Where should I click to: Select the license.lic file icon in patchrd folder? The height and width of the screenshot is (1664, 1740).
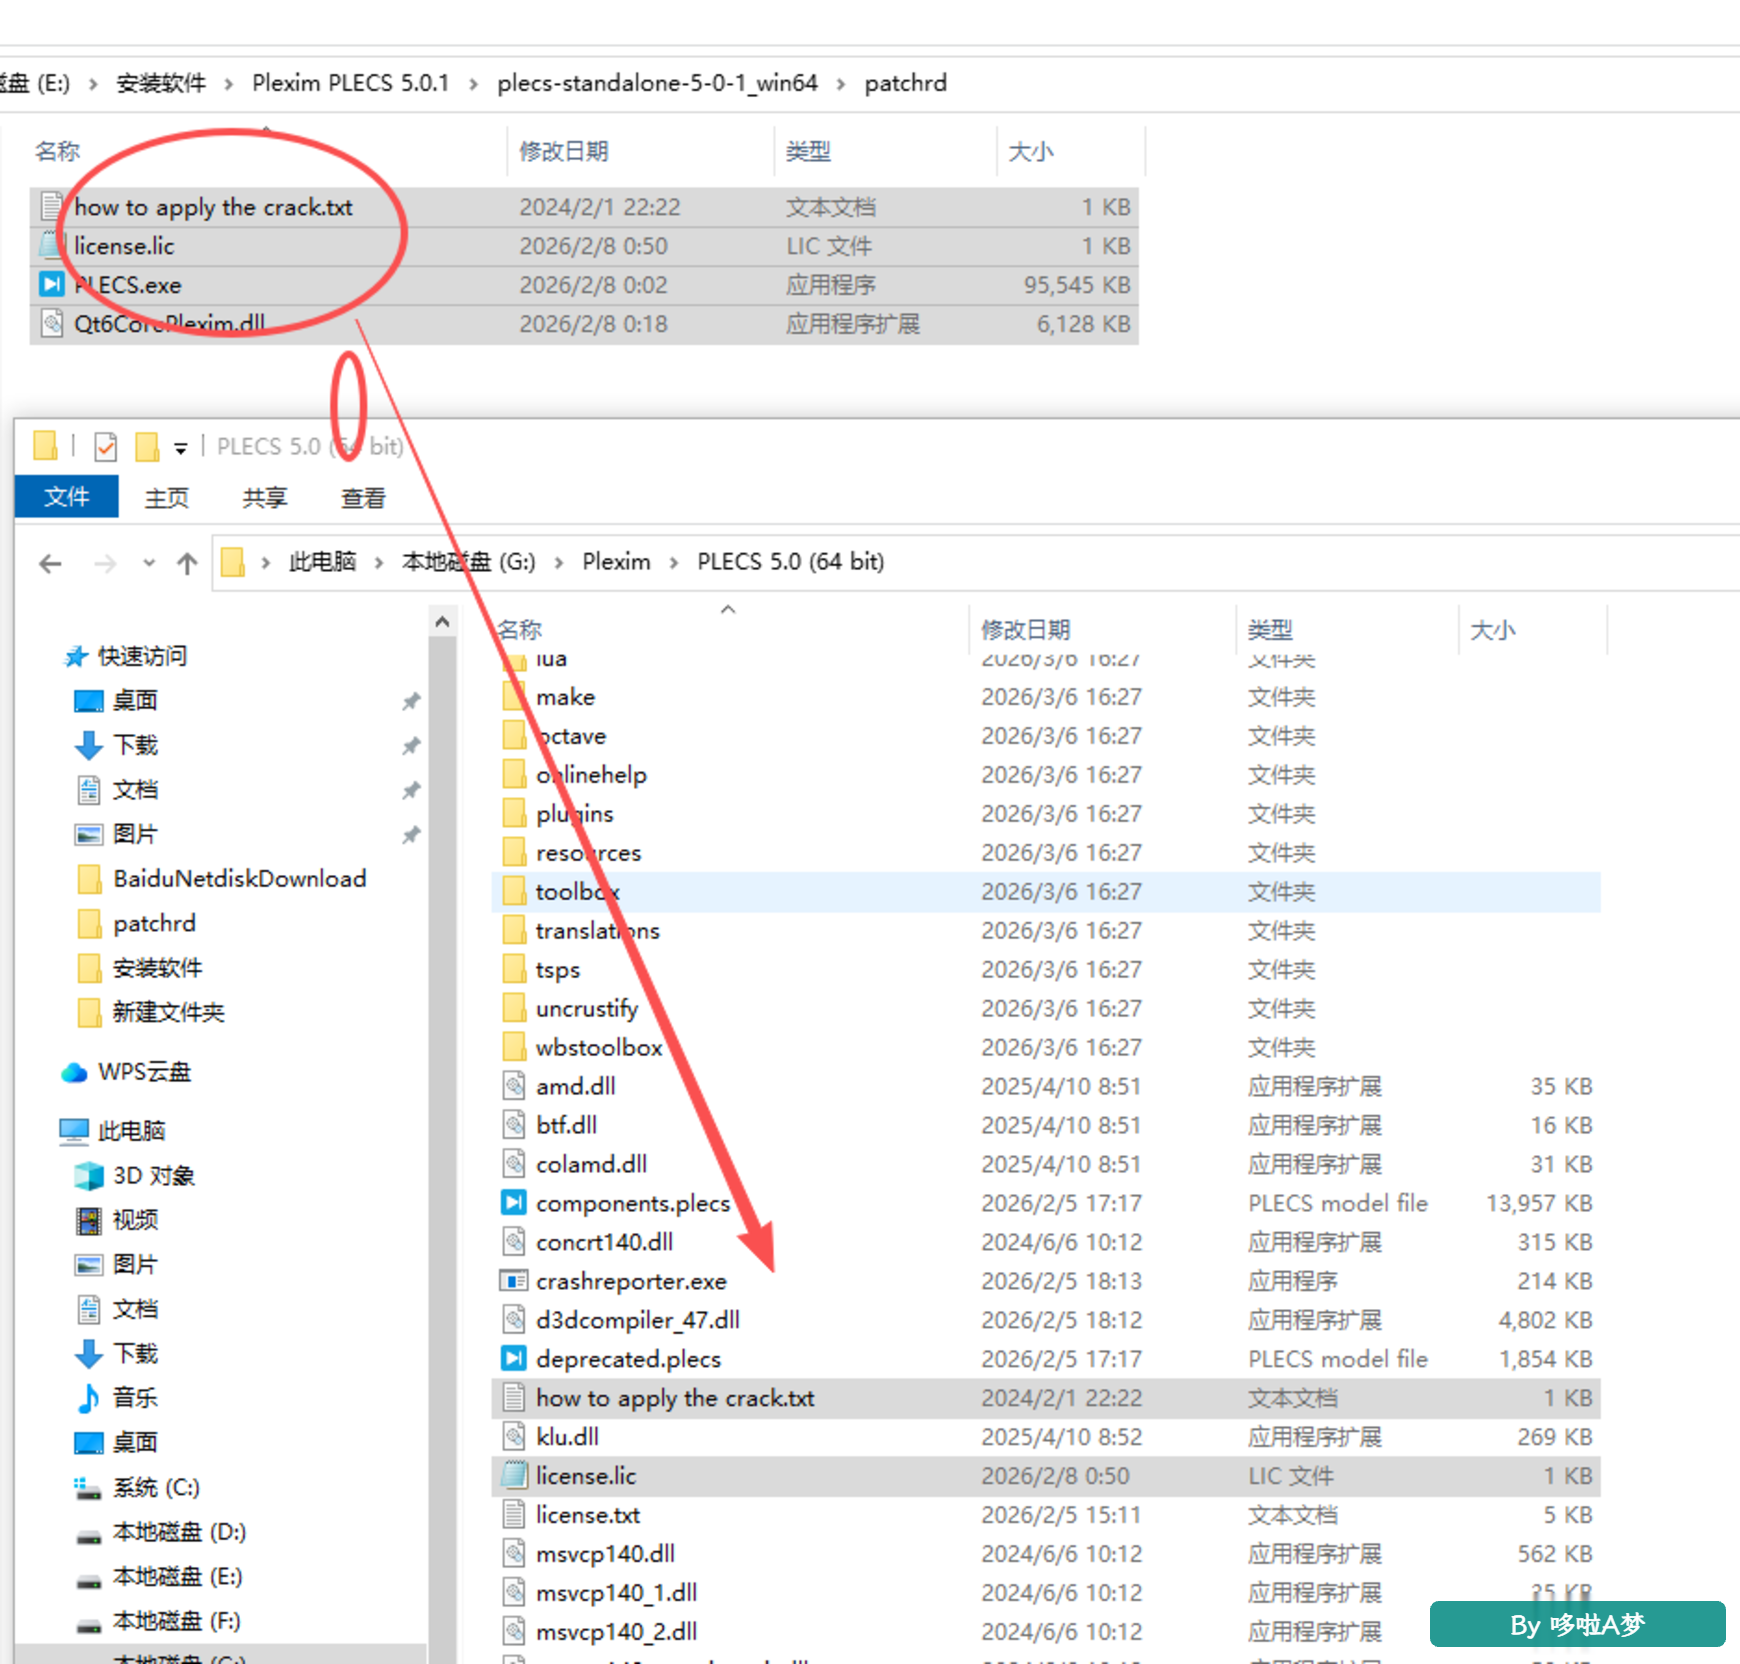[x=51, y=246]
